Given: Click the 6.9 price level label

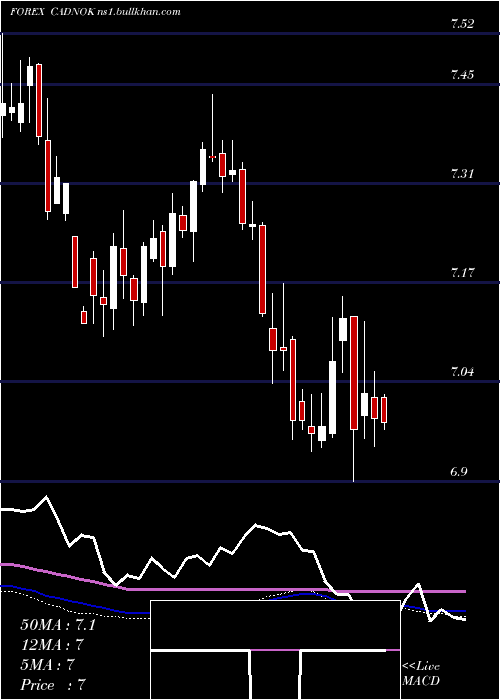Looking at the screenshot, I should pyautogui.click(x=458, y=471).
